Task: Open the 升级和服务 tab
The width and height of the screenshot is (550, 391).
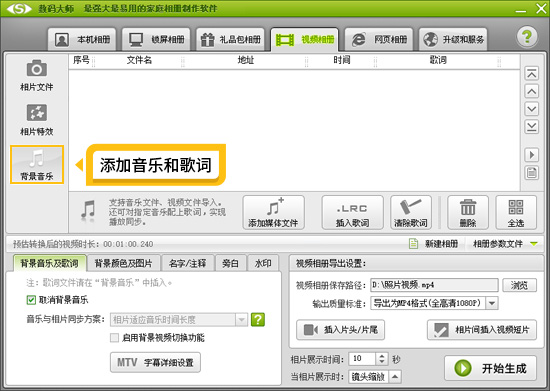Action: pos(453,39)
